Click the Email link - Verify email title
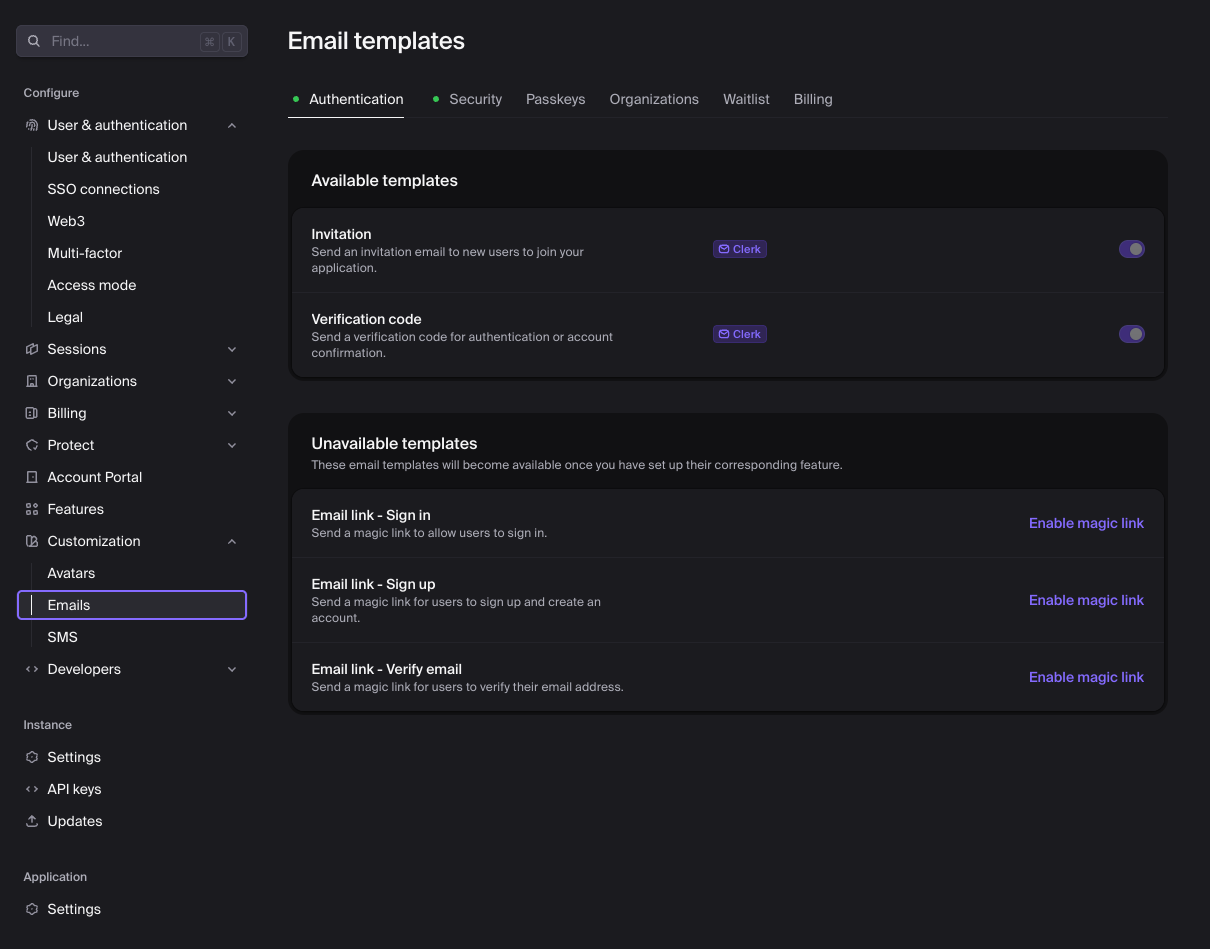This screenshot has width=1210, height=949. pos(387,669)
